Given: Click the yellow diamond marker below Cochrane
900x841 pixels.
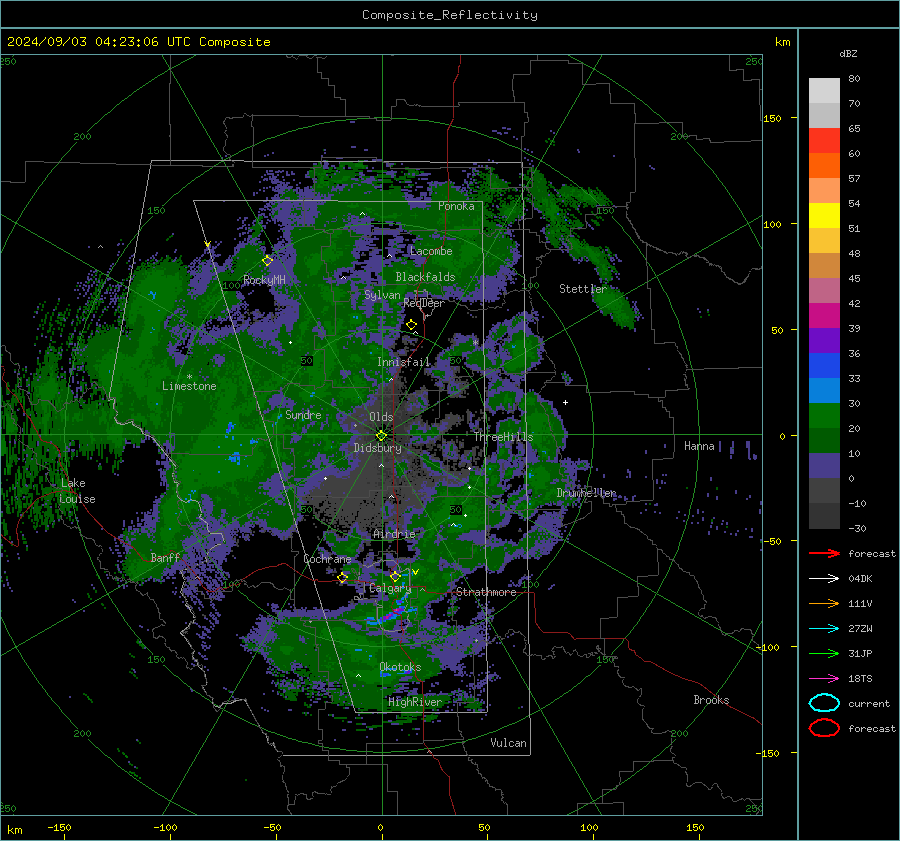Looking at the screenshot, I should (x=342, y=577).
